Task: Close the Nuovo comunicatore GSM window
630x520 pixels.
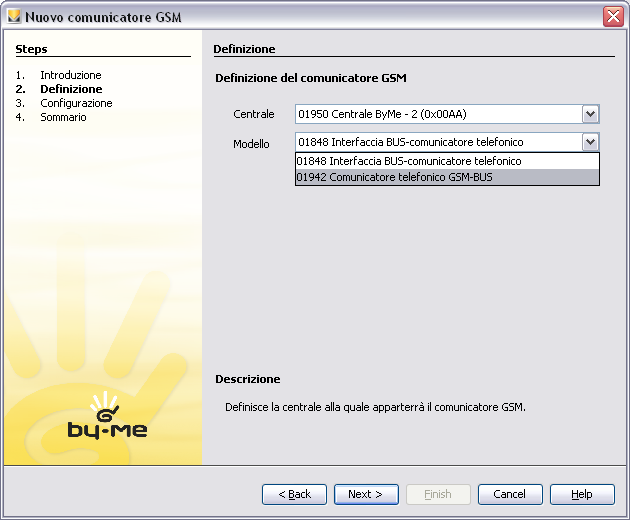Action: (x=613, y=17)
